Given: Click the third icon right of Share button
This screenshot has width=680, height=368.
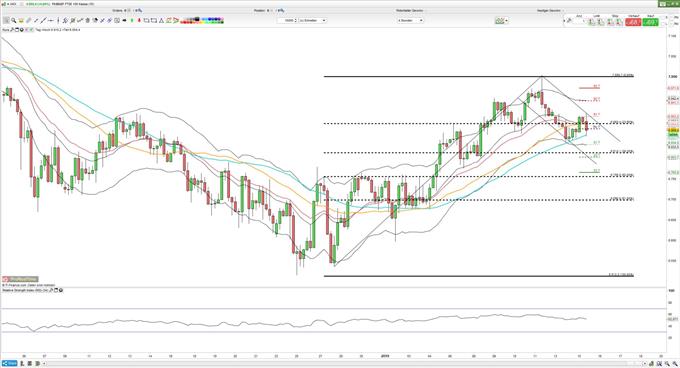Looking at the screenshot, I should pyautogui.click(x=38, y=363).
